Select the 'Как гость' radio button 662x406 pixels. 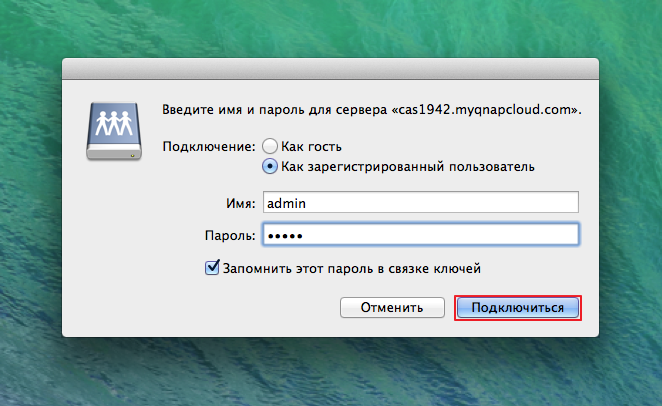[x=270, y=146]
